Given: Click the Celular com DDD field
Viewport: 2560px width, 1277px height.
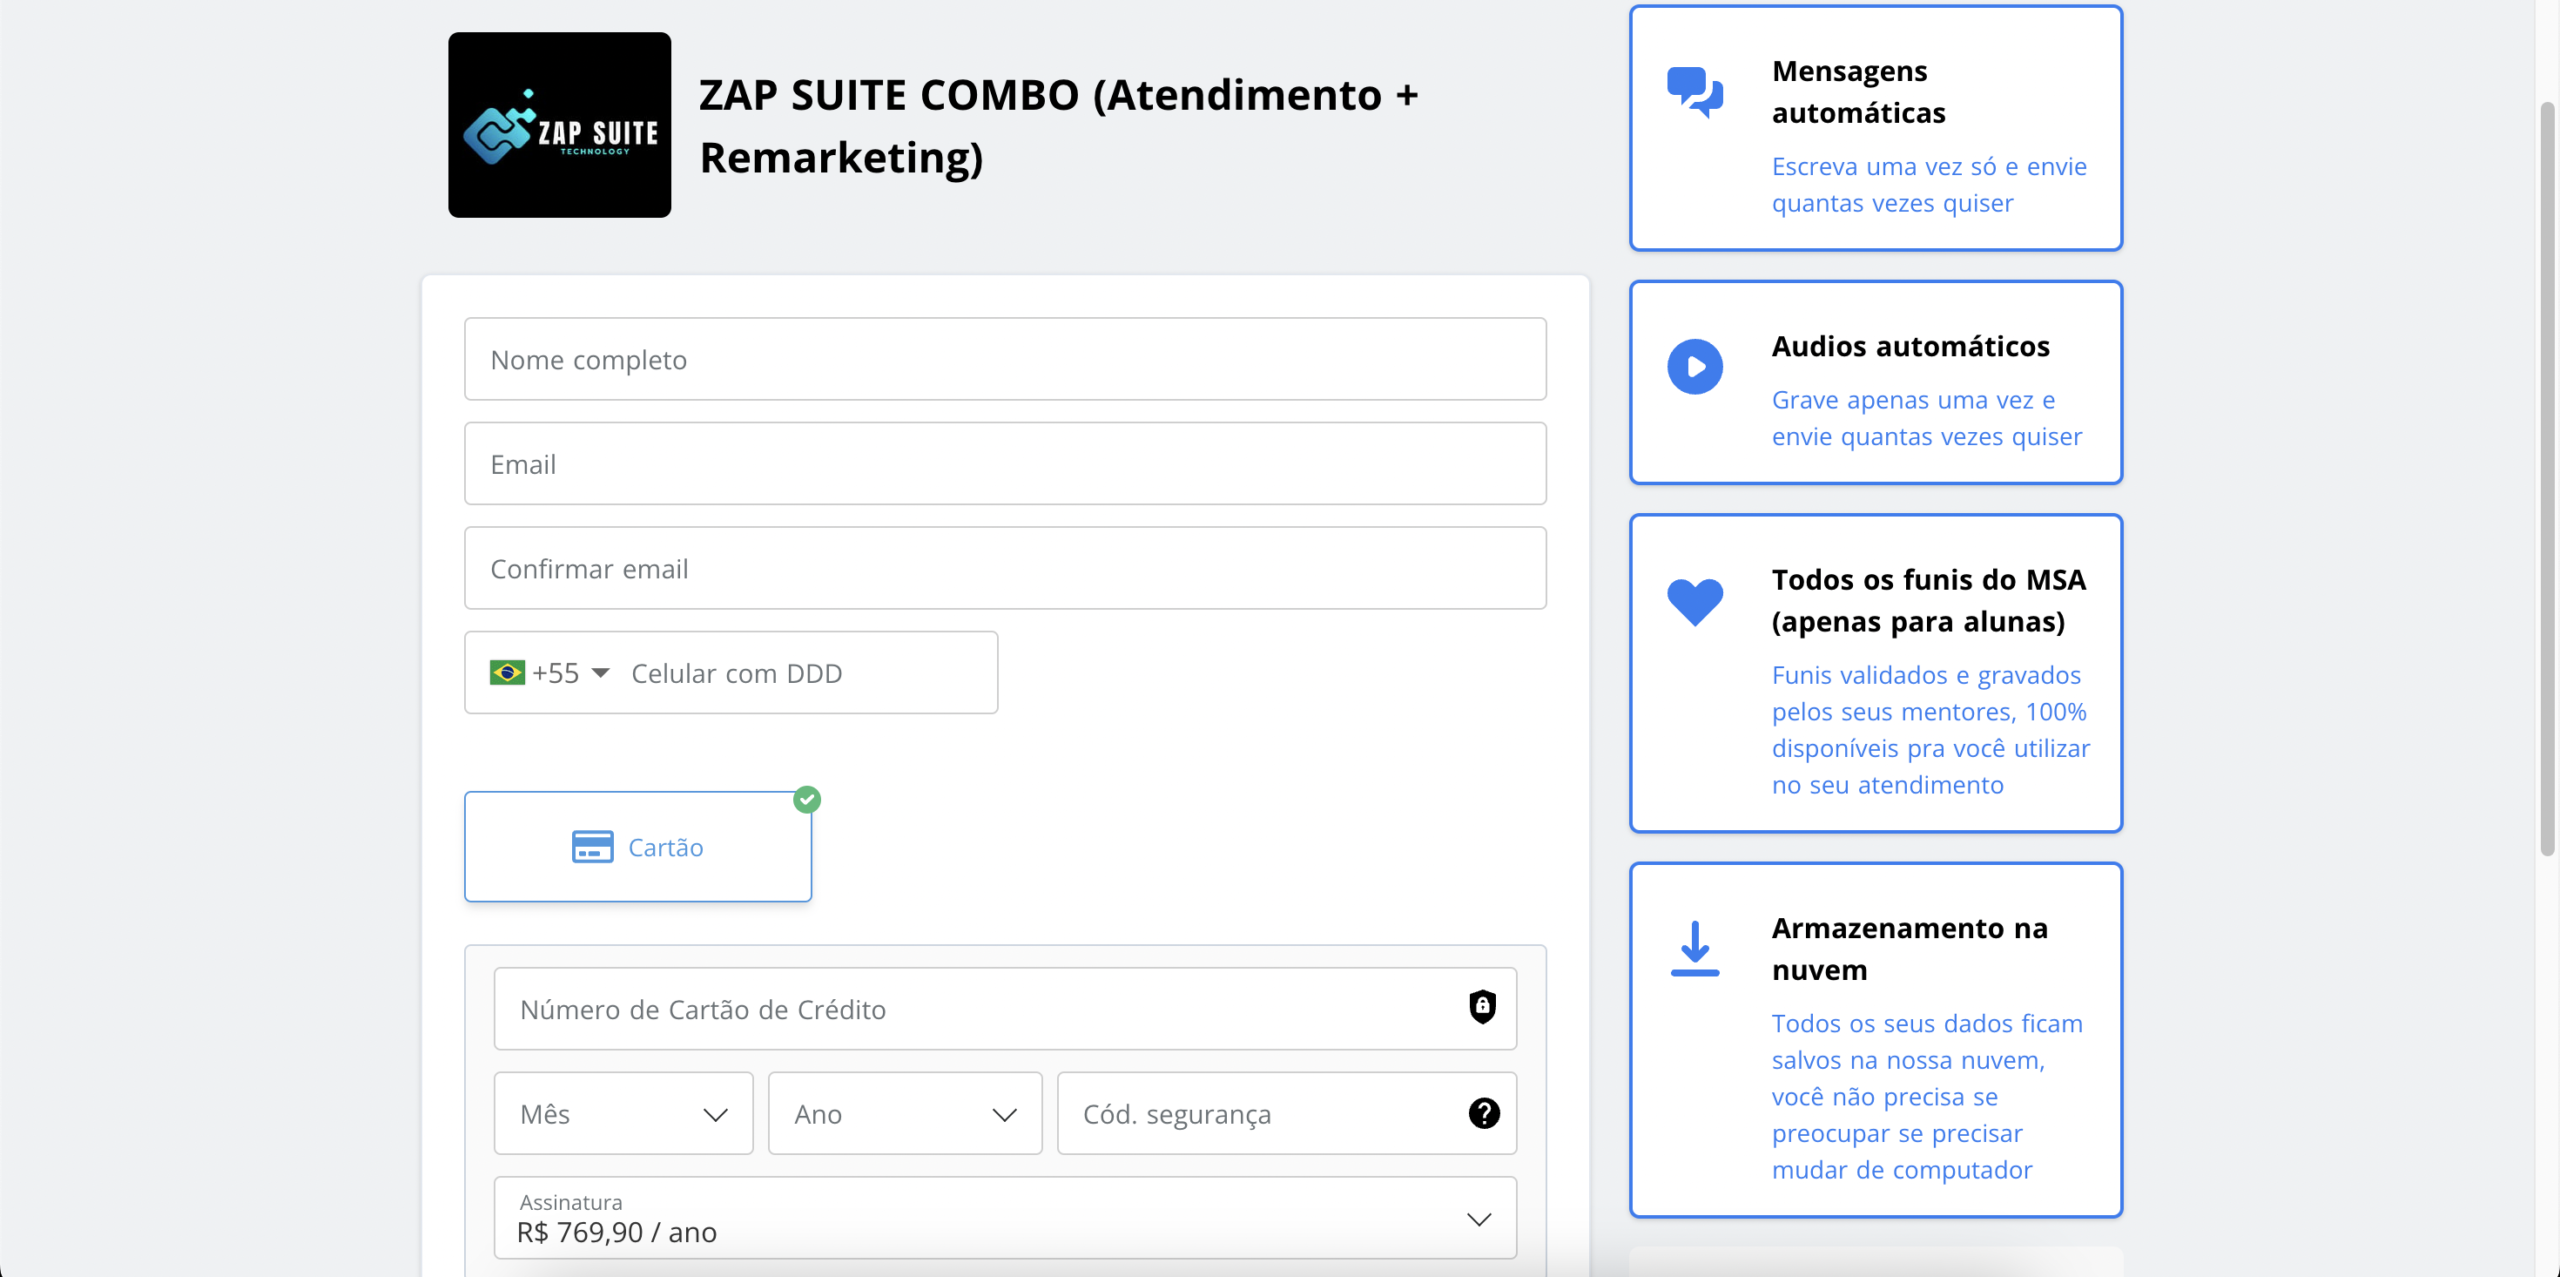Looking at the screenshot, I should (806, 673).
